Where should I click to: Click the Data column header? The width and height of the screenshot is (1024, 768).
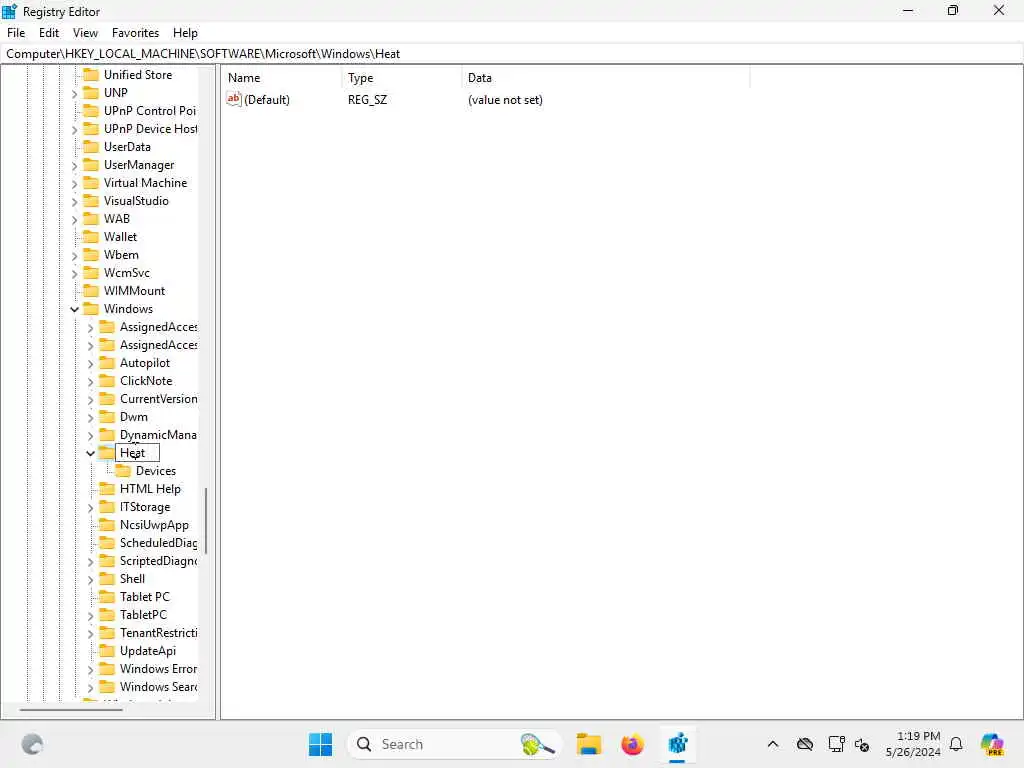coord(605,78)
